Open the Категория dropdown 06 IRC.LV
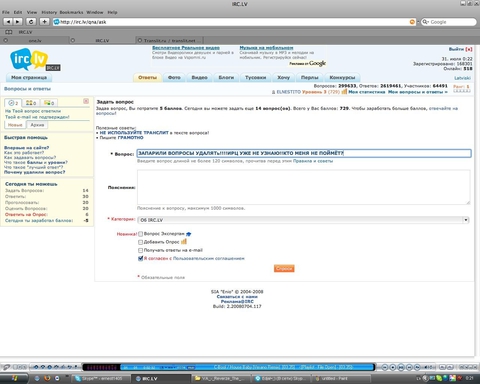Screen dimensions: 480x384 (303, 220)
